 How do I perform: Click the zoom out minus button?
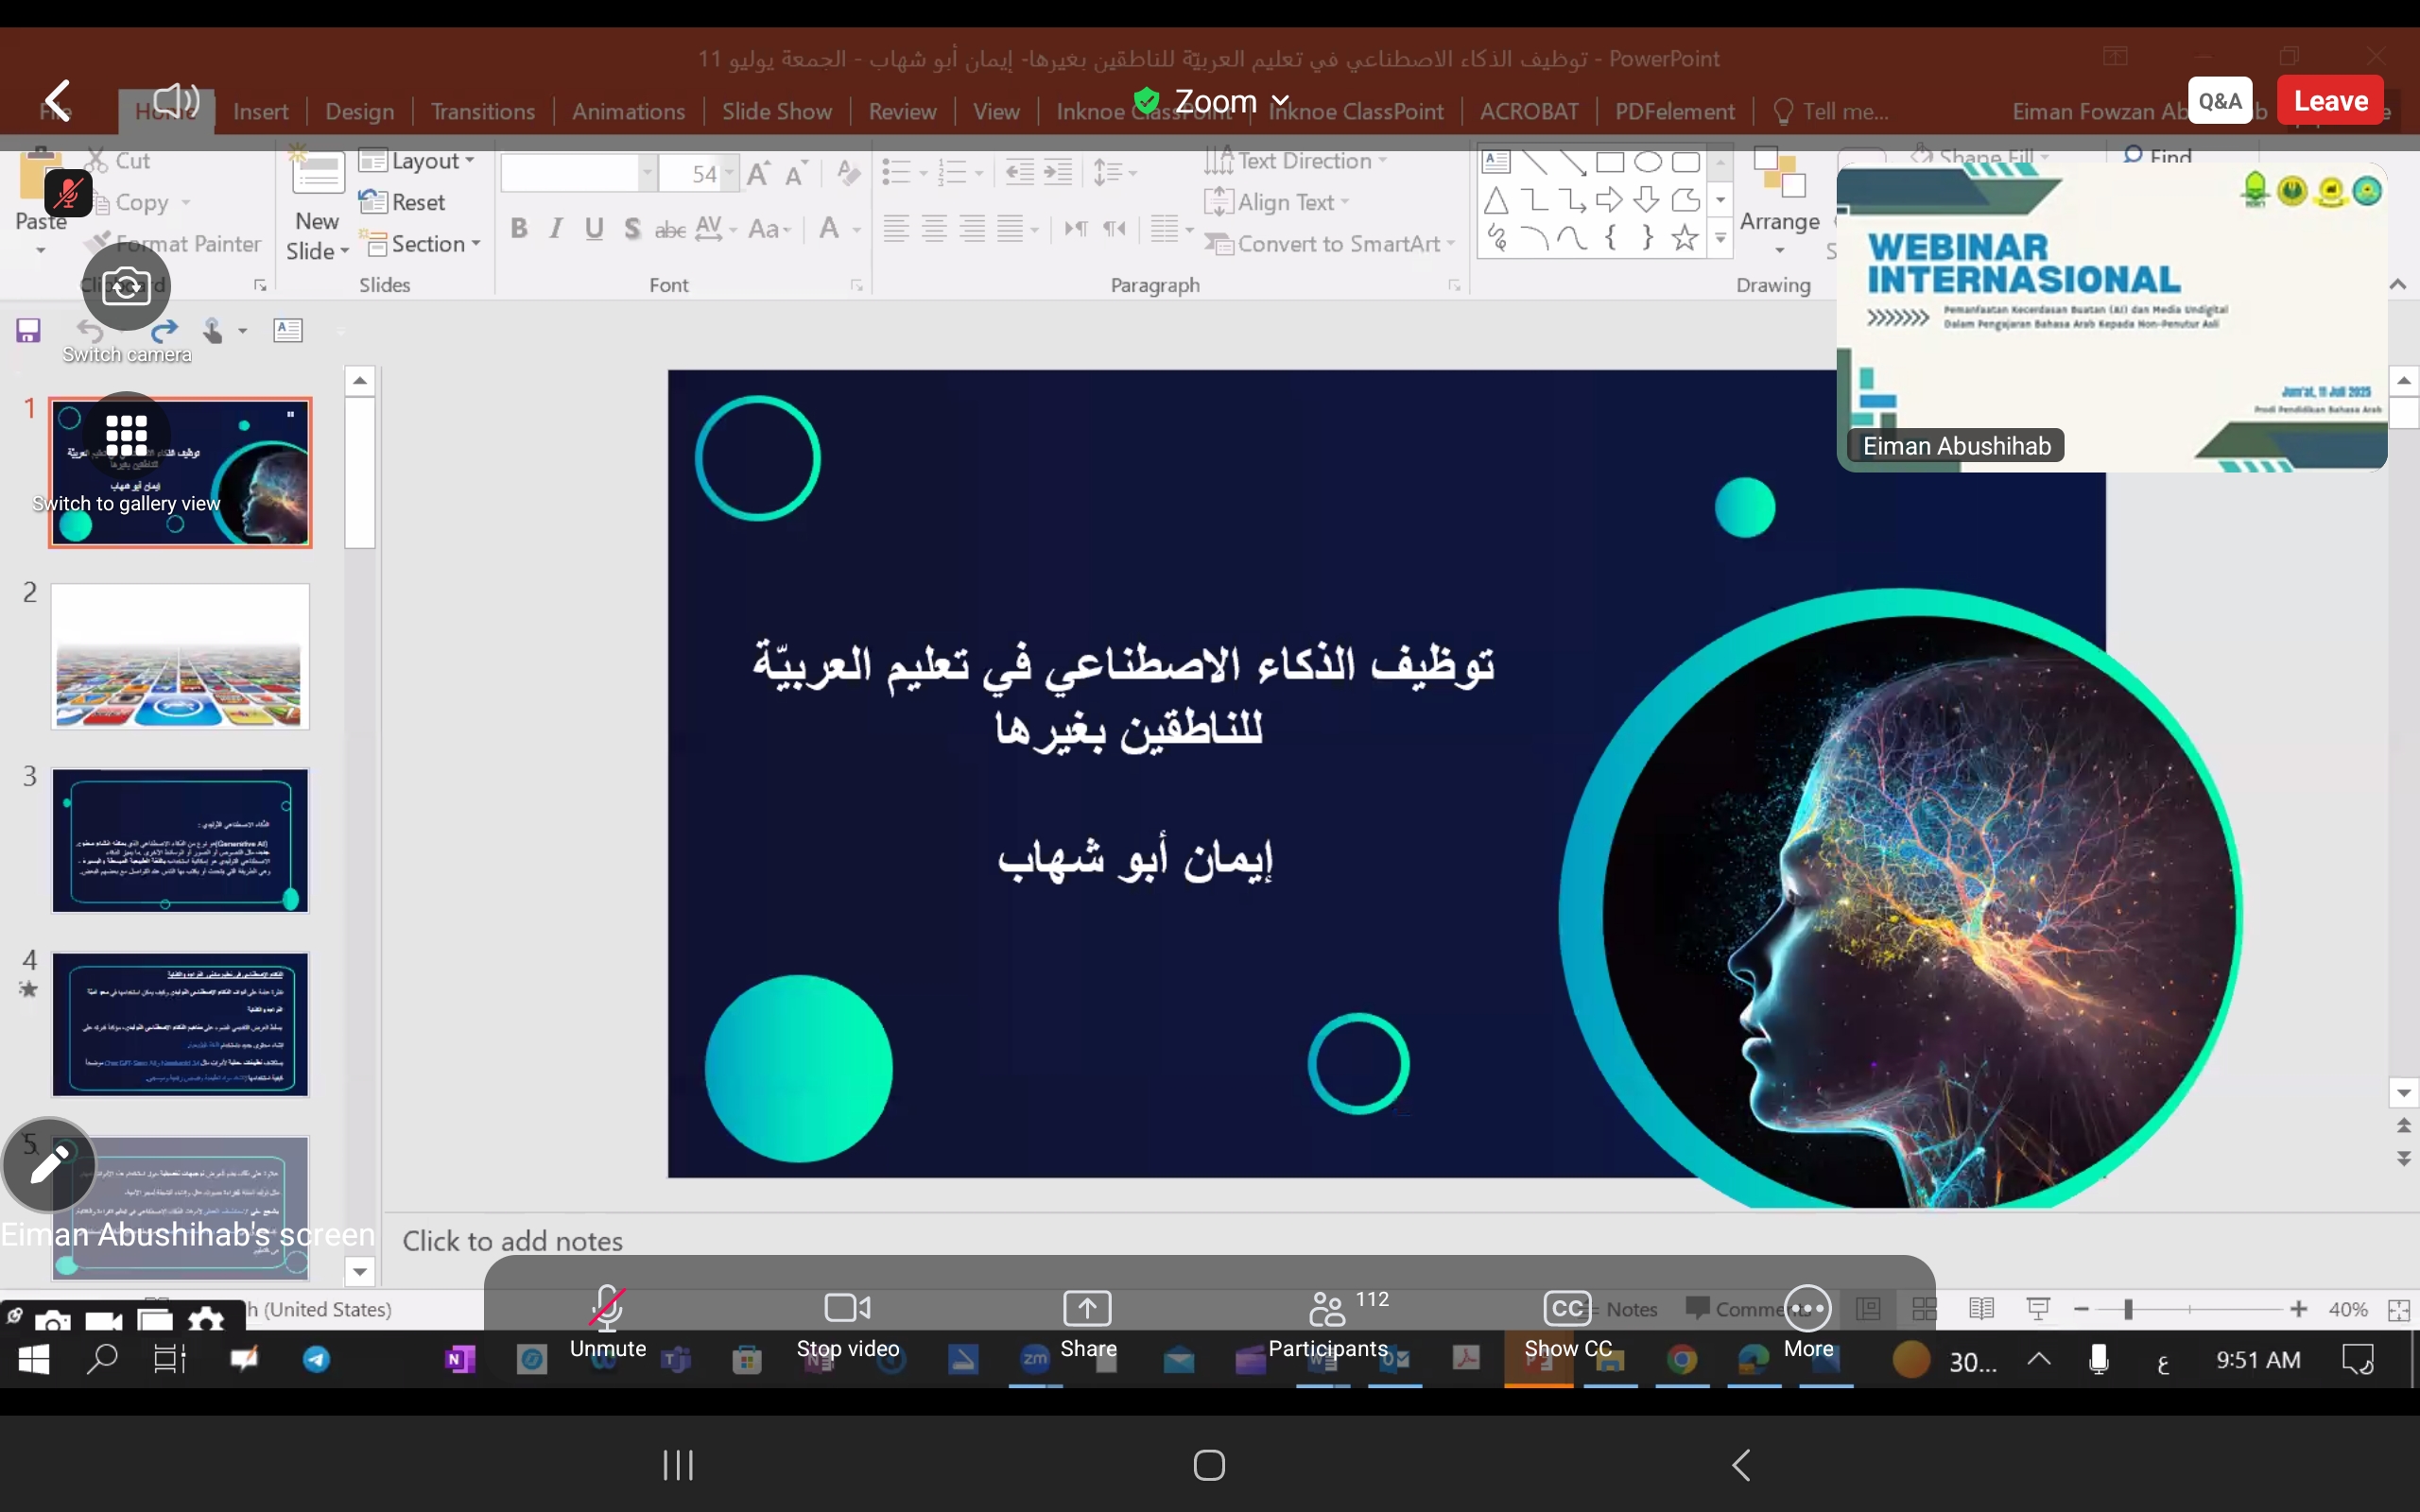(2082, 1309)
